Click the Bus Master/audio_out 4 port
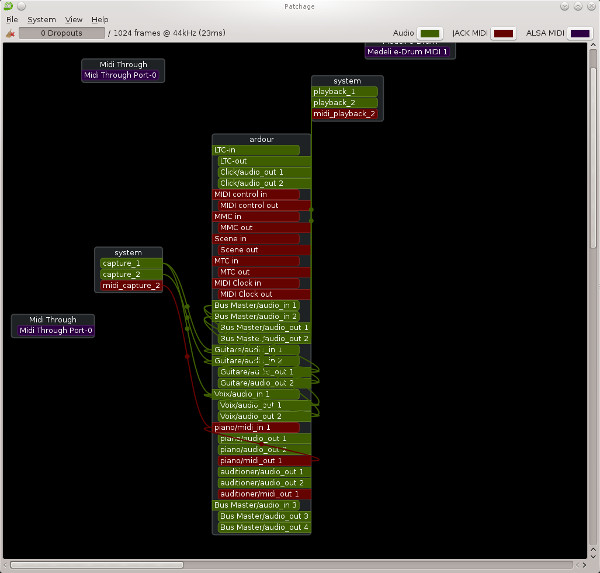 (264, 527)
